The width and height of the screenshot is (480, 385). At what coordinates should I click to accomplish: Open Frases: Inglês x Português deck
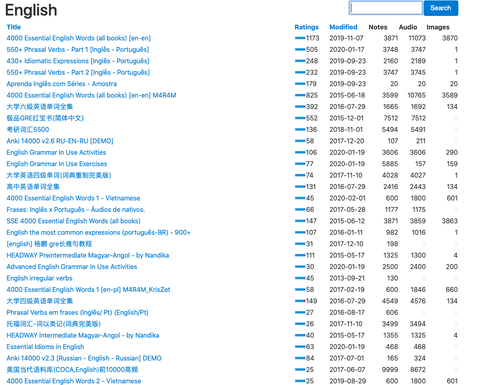[x=76, y=210]
